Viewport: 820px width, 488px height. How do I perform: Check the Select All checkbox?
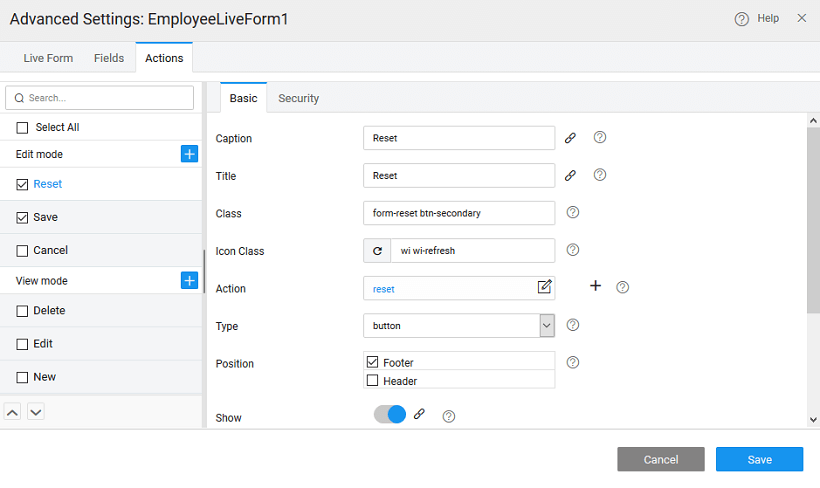[22, 128]
